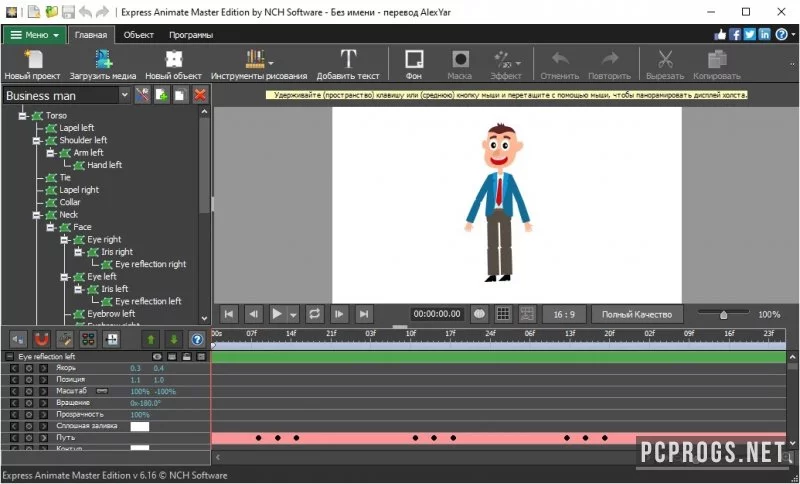Collapse the Eye right tree node
This screenshot has height=484, width=800.
coord(64,240)
